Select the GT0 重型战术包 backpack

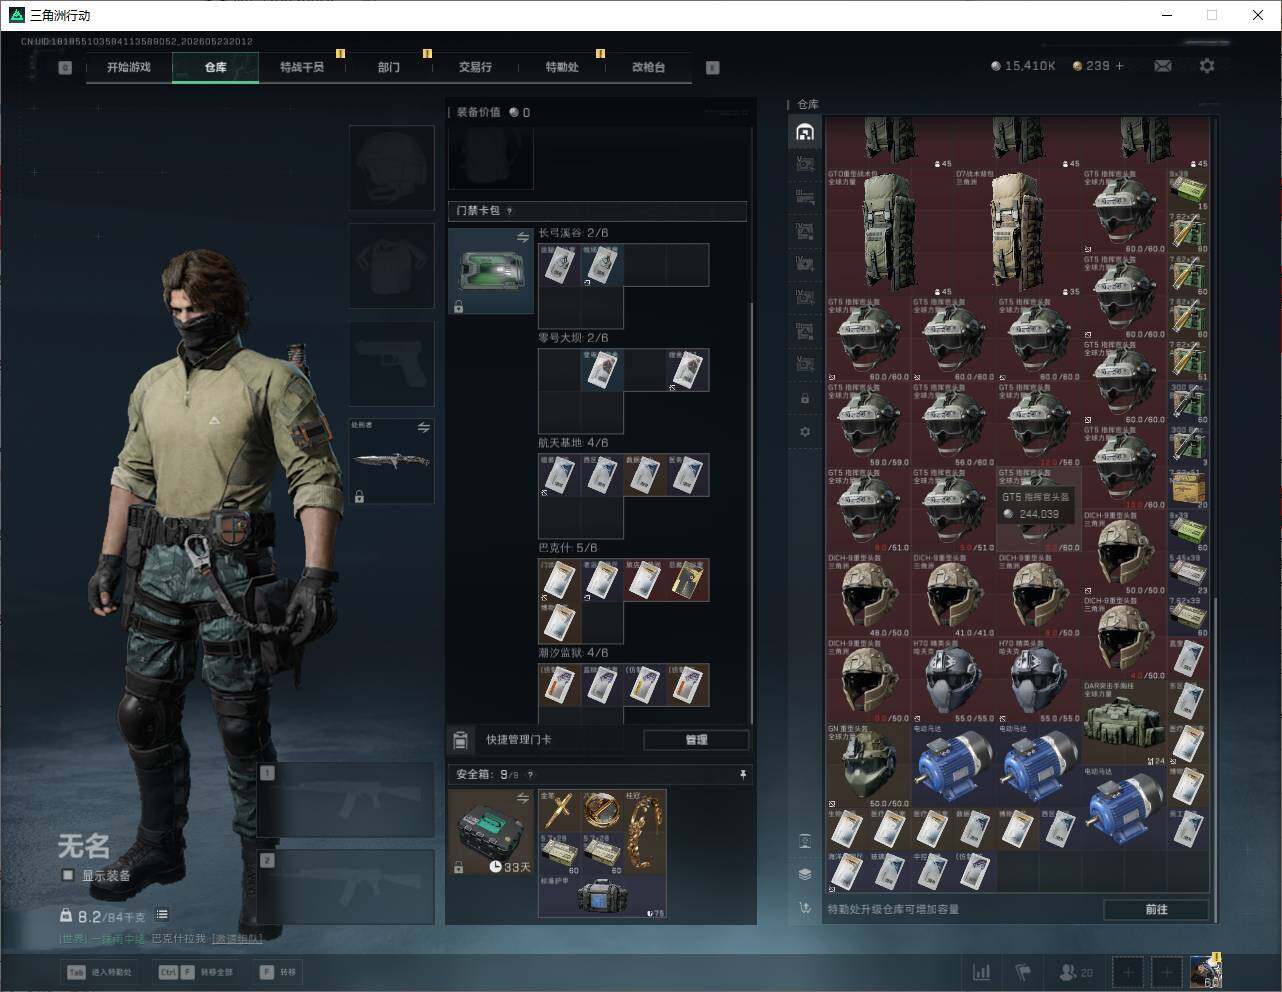tap(890, 231)
